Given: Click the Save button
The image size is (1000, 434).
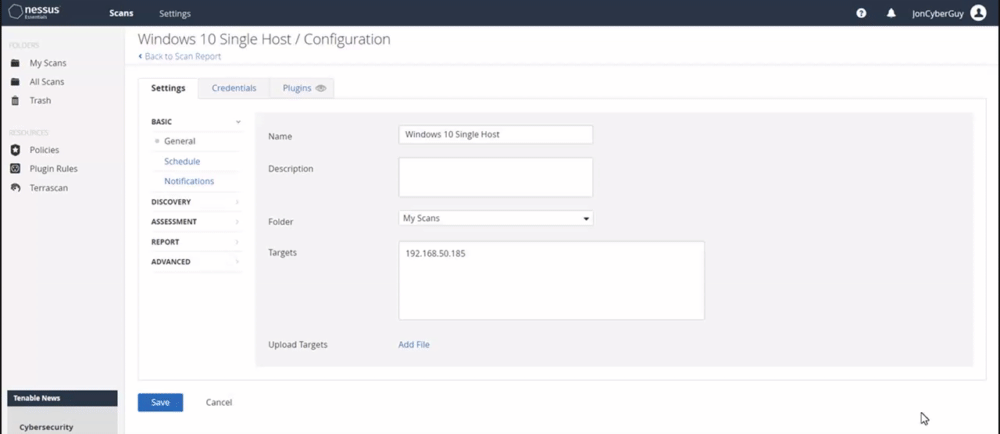Looking at the screenshot, I should point(161,402).
